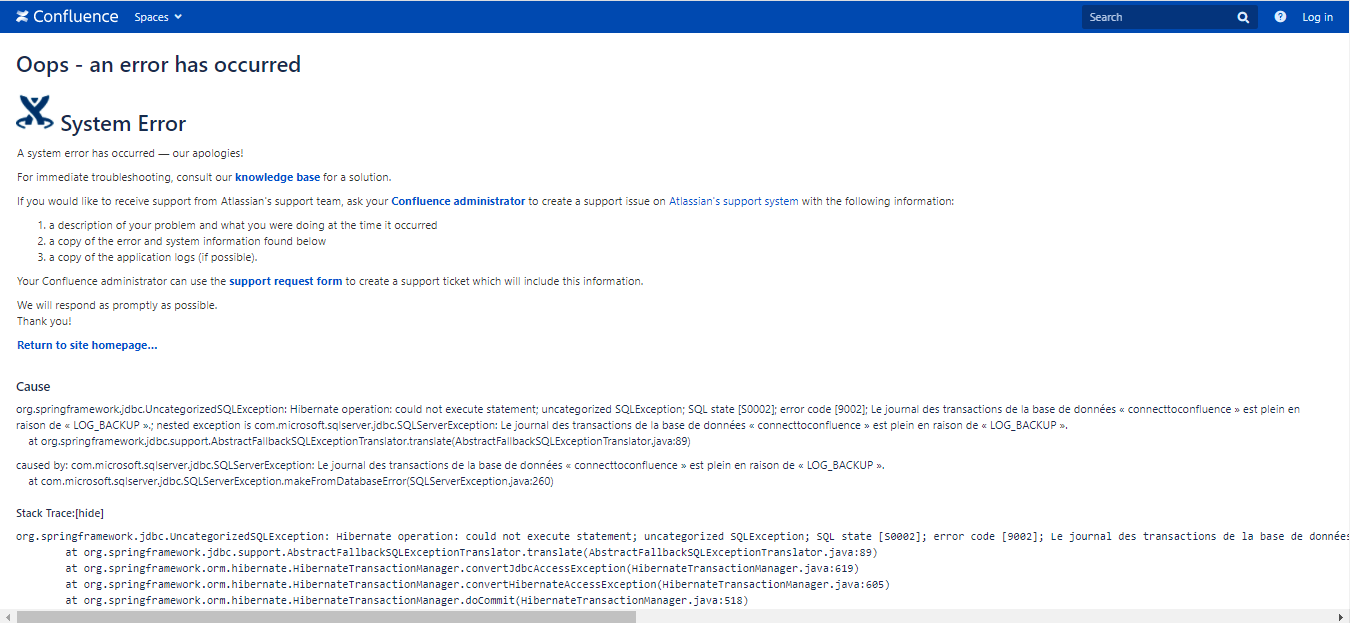Click the scrollbar right arrow
The width and height of the screenshot is (1350, 623).
coord(1342,616)
